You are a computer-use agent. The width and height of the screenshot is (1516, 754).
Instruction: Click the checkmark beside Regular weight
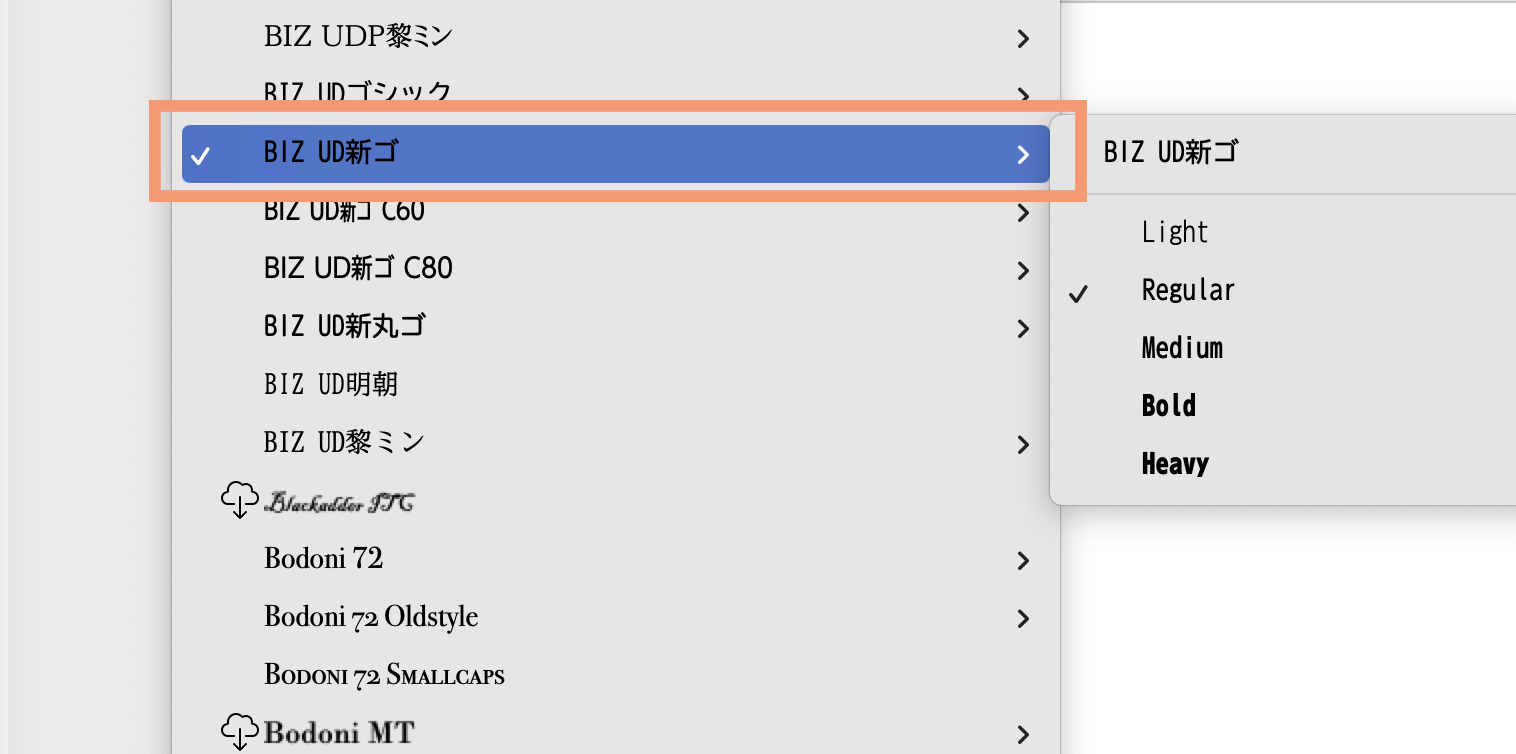pyautogui.click(x=1078, y=291)
